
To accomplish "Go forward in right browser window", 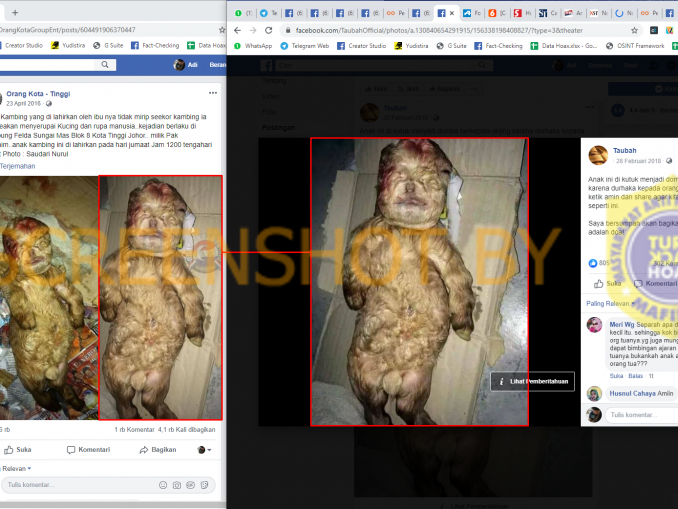I will click(x=253, y=30).
